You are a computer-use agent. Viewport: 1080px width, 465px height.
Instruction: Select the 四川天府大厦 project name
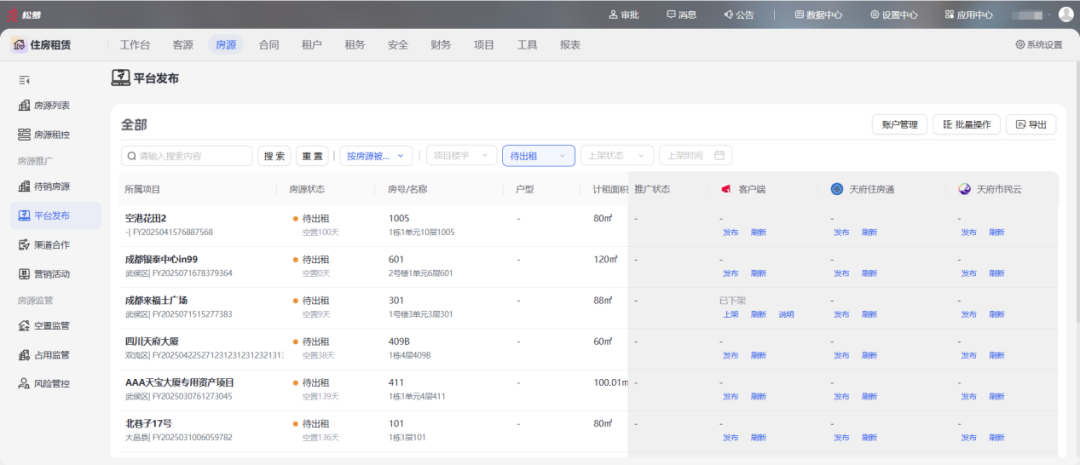[152, 341]
